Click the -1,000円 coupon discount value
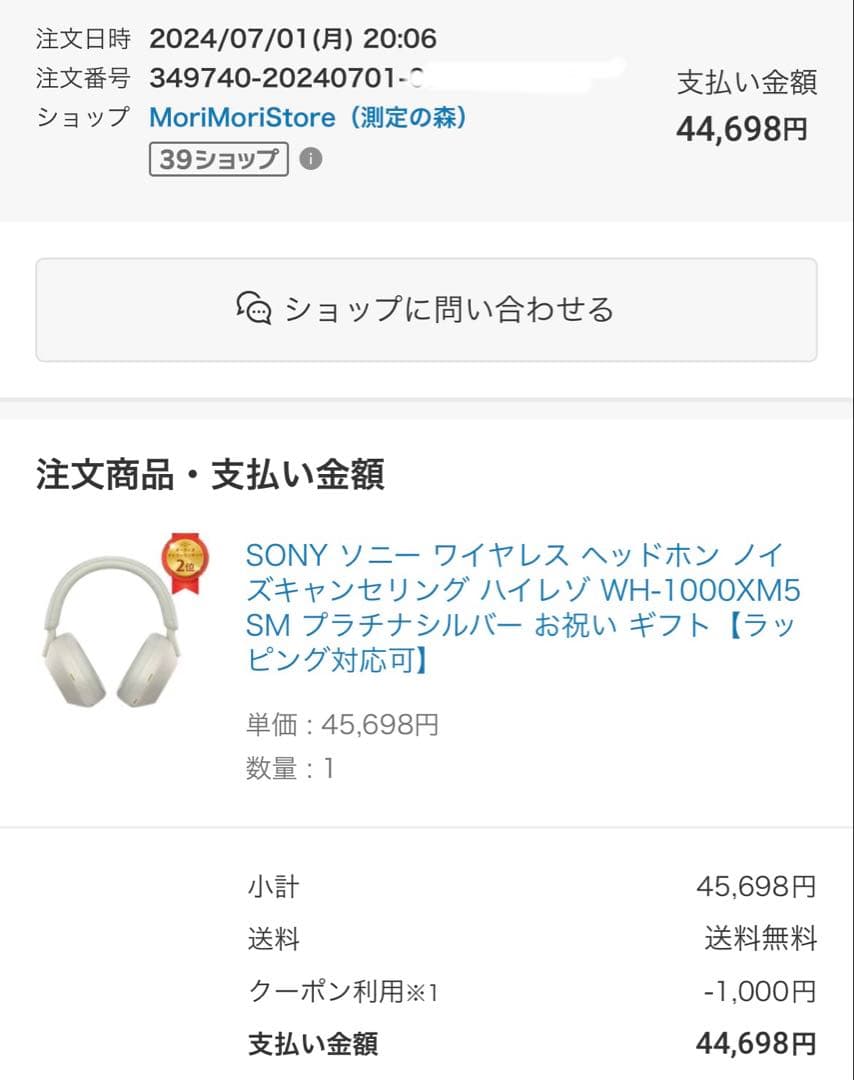This screenshot has height=1080, width=854. click(x=761, y=991)
